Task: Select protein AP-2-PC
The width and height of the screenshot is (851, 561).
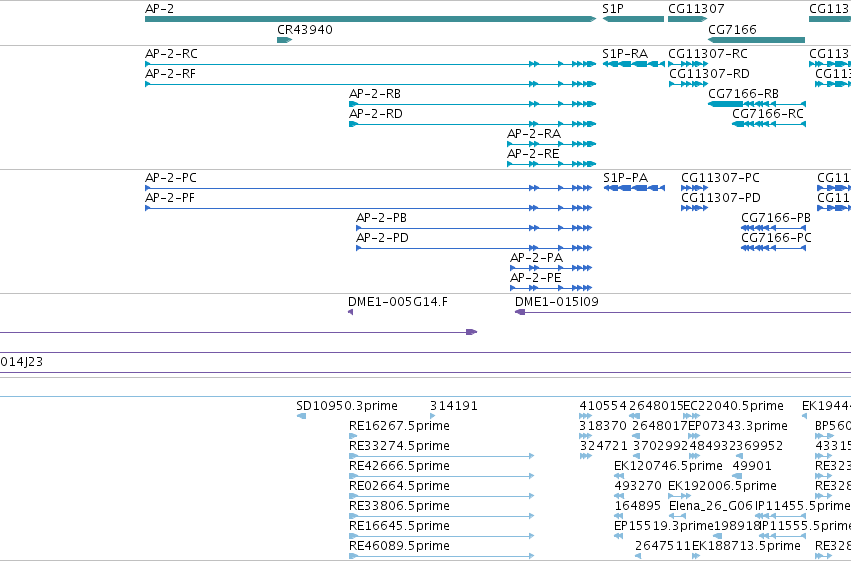Action: 369,188
